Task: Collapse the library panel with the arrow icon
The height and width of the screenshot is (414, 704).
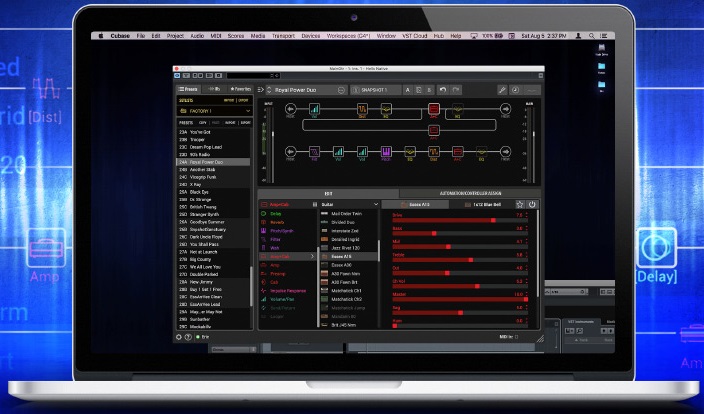Action: pyautogui.click(x=260, y=90)
